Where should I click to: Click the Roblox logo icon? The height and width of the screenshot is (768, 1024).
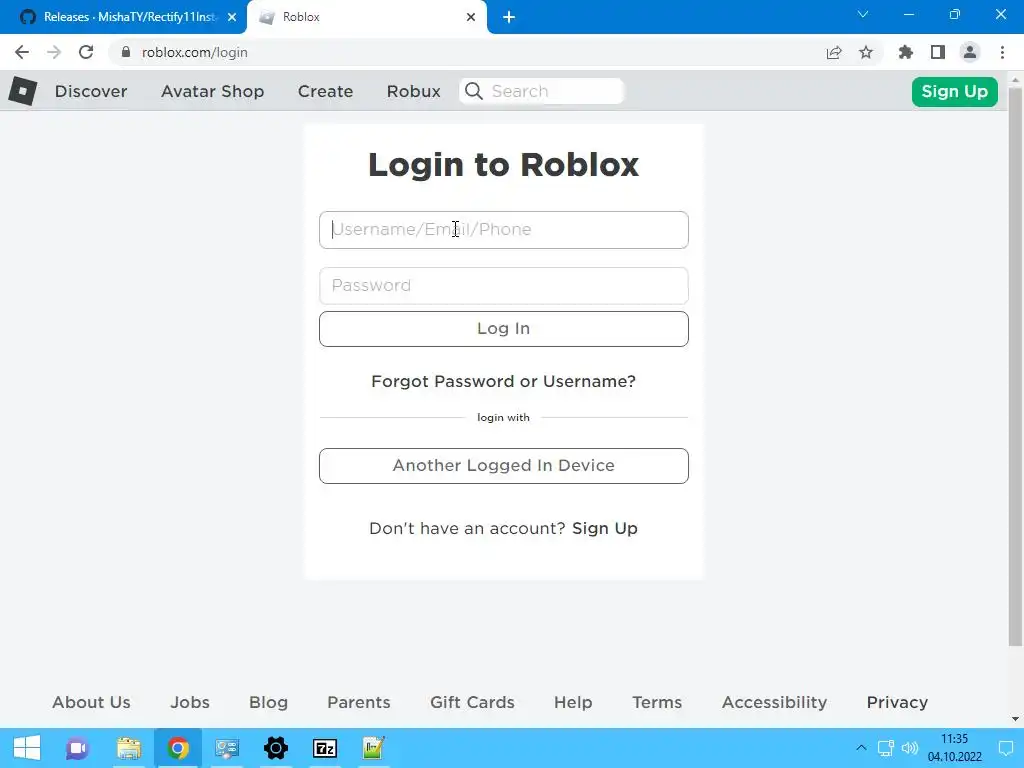click(23, 91)
